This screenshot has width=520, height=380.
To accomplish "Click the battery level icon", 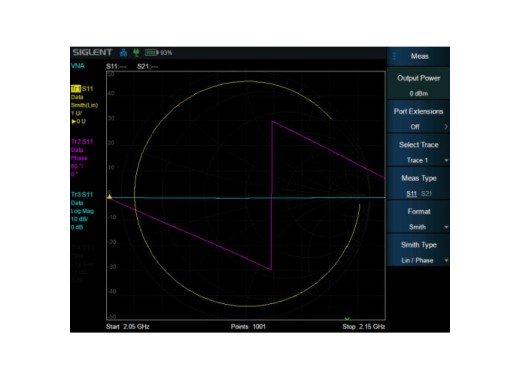I will (x=151, y=52).
